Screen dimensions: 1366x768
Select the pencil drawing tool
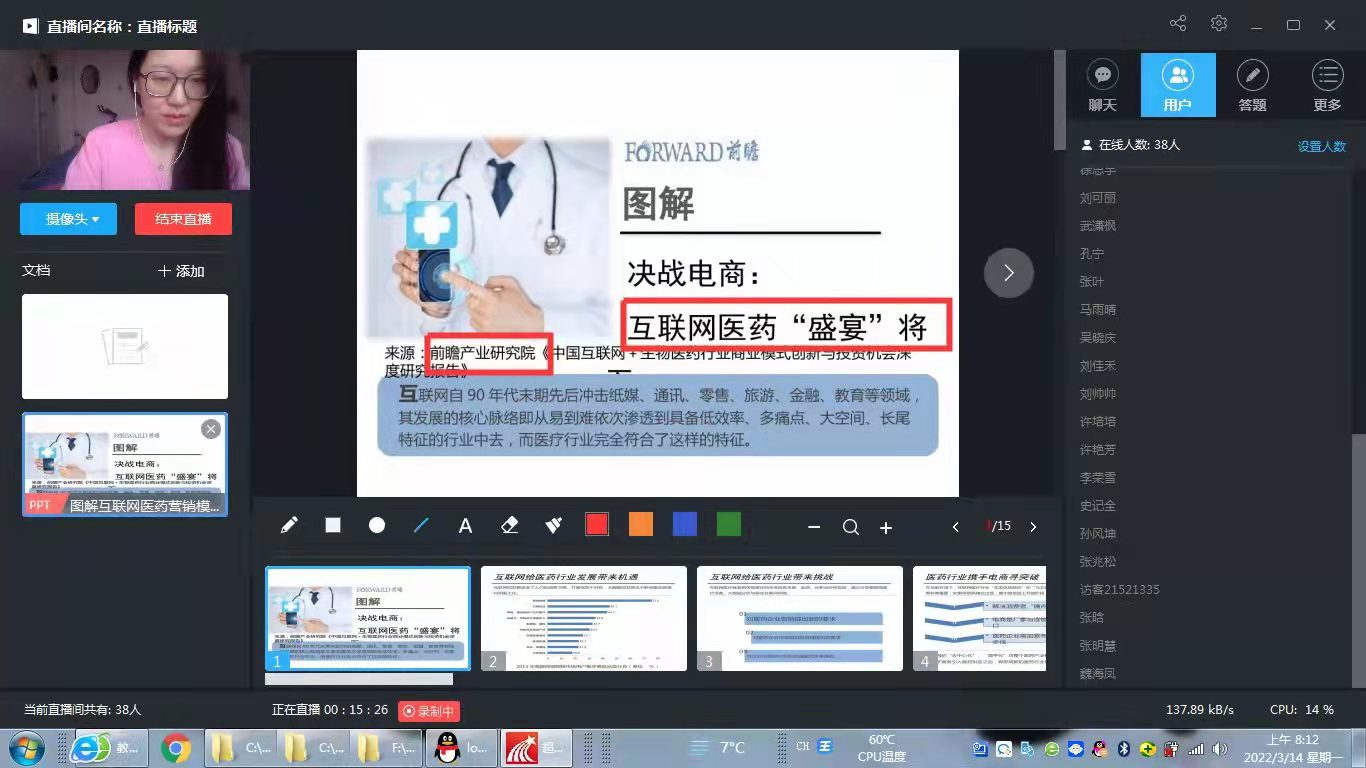tap(289, 525)
